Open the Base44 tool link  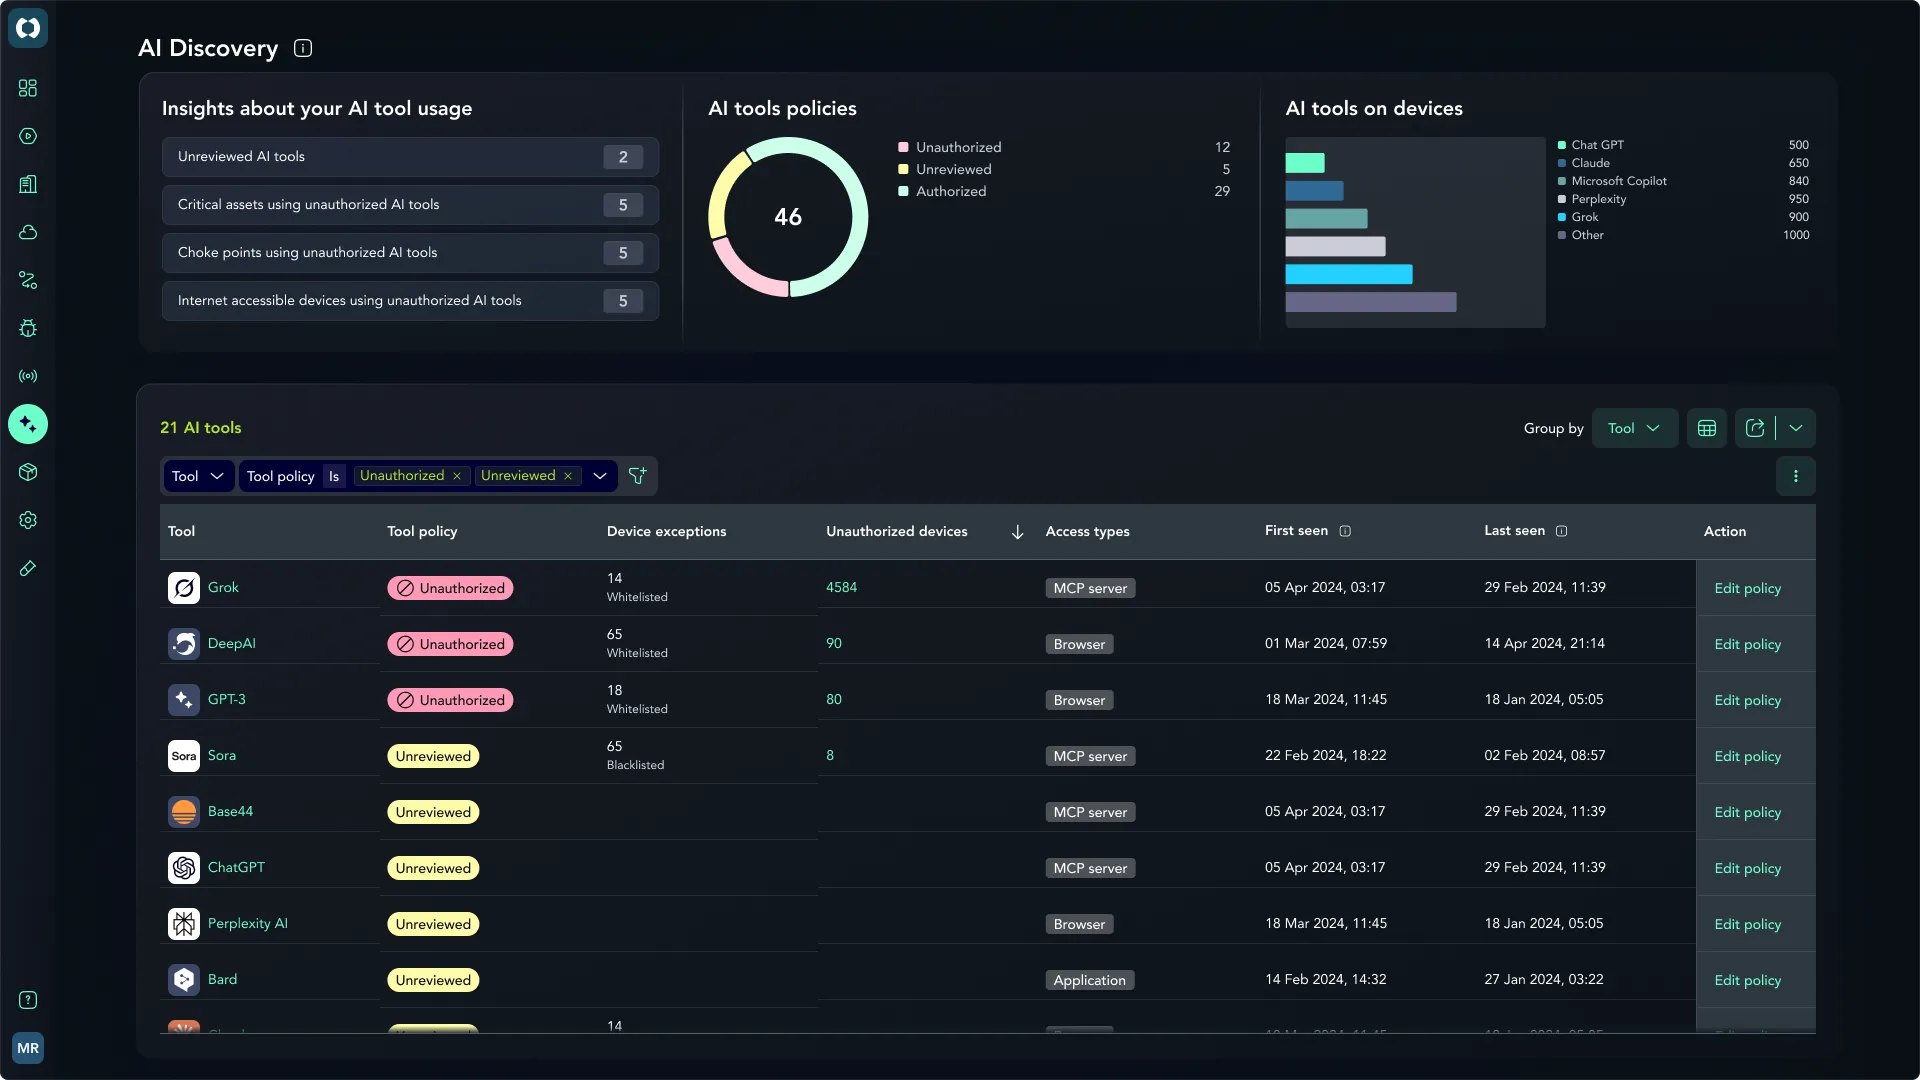(x=230, y=811)
